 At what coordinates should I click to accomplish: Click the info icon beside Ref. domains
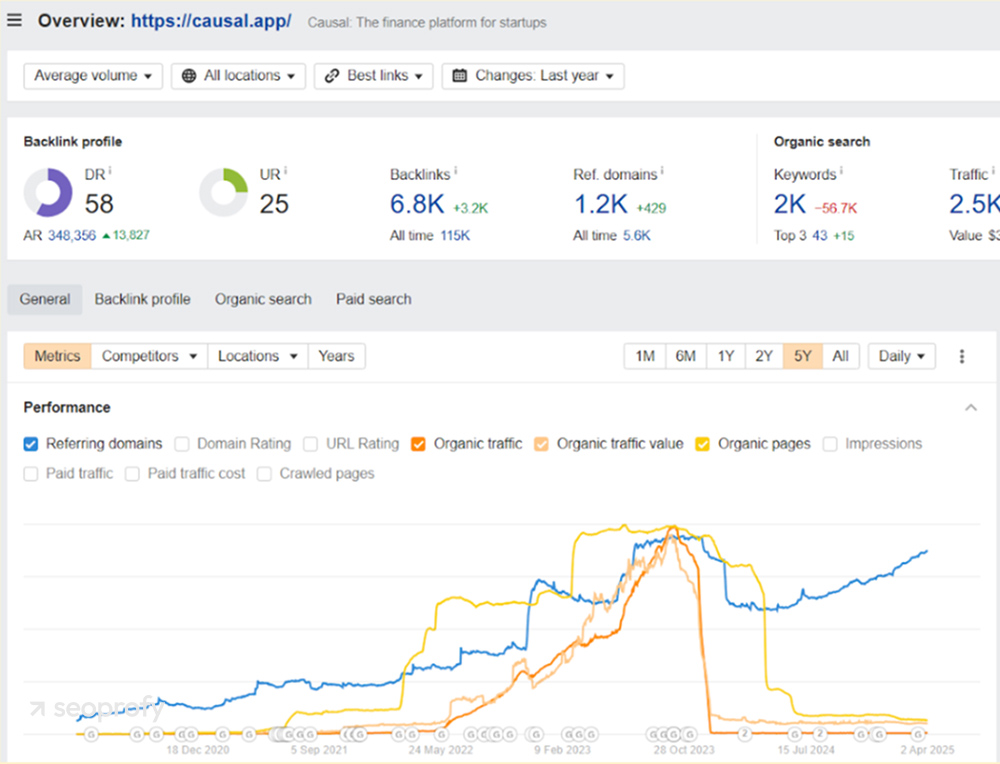pyautogui.click(x=662, y=171)
